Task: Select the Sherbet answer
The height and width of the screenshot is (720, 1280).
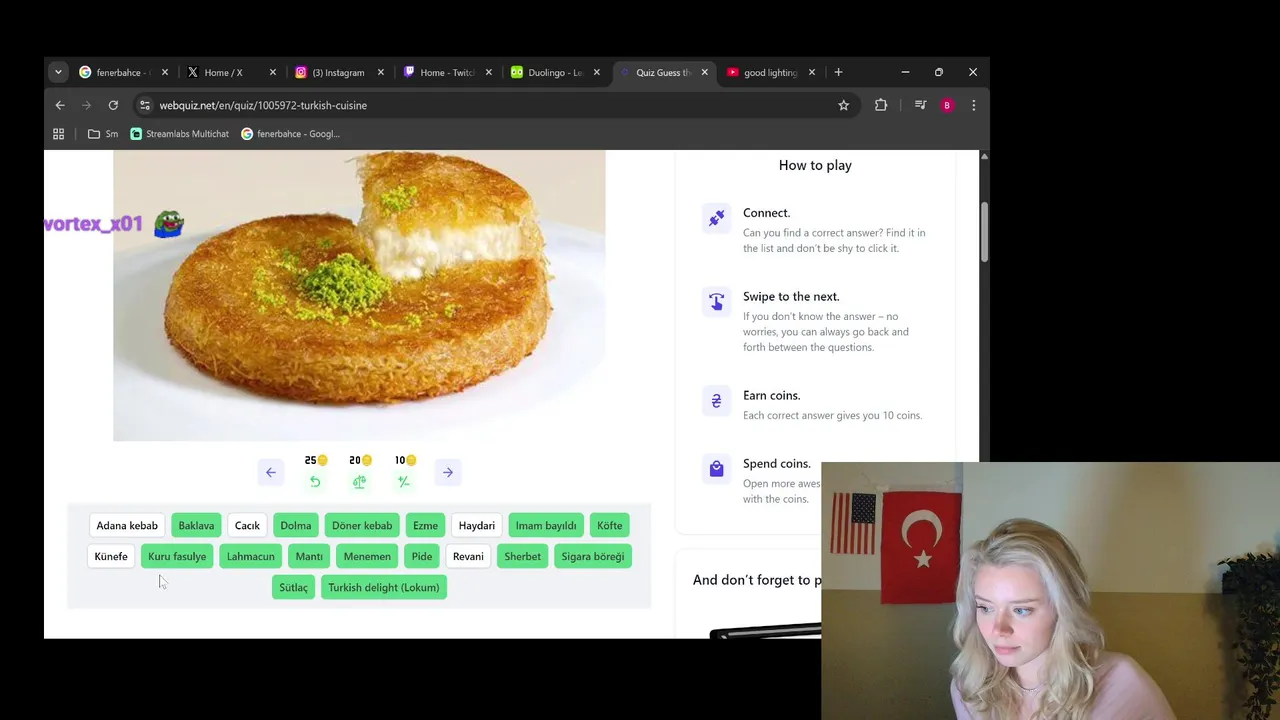Action: click(x=522, y=556)
